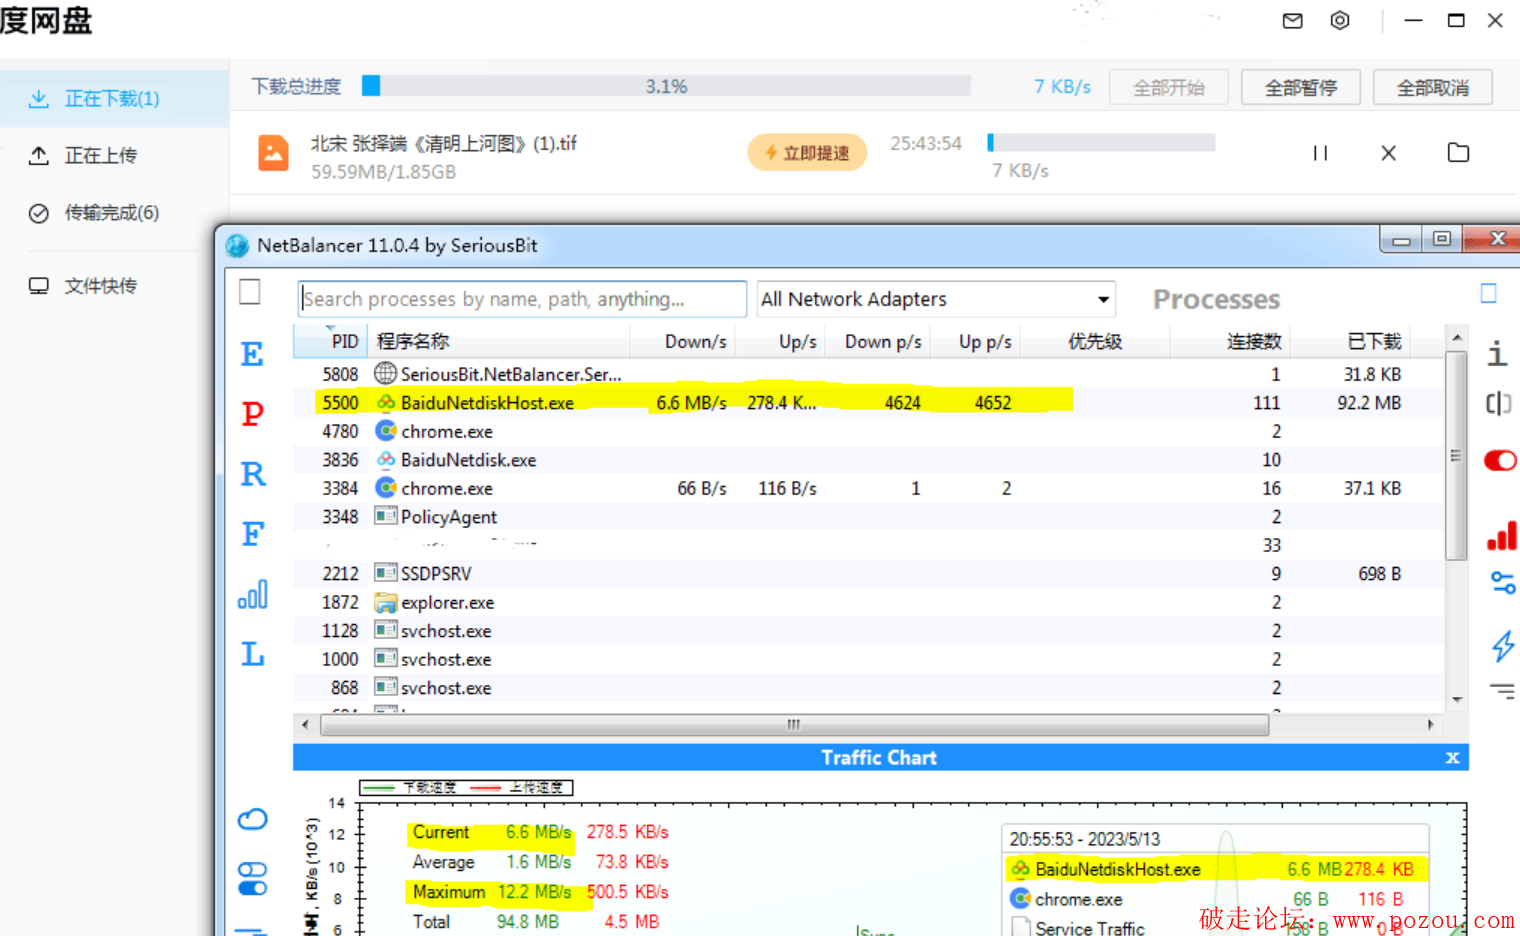Viewport: 1520px width, 936px height.
Task: Click the Down/s column header
Action: 695,341
